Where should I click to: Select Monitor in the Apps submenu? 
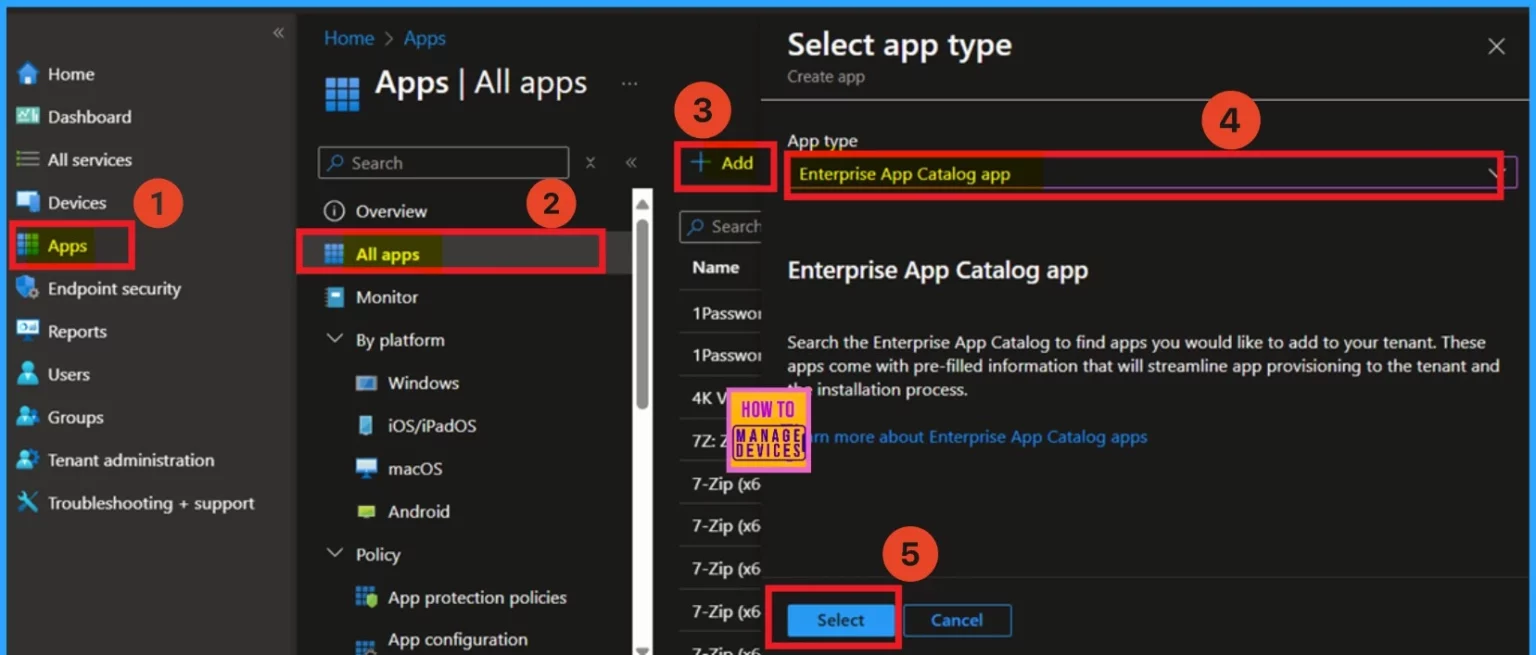coord(387,297)
